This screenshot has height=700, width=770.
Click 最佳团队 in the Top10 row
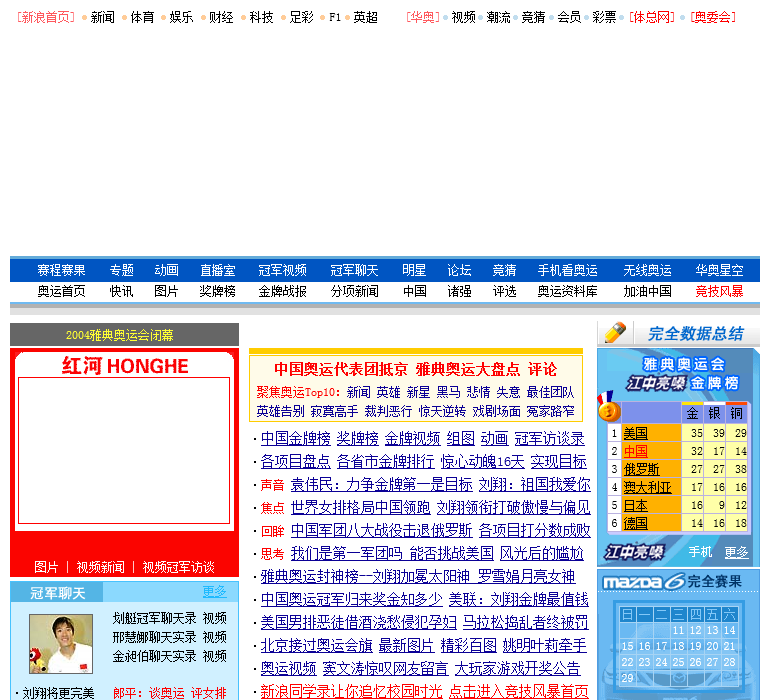(550, 392)
